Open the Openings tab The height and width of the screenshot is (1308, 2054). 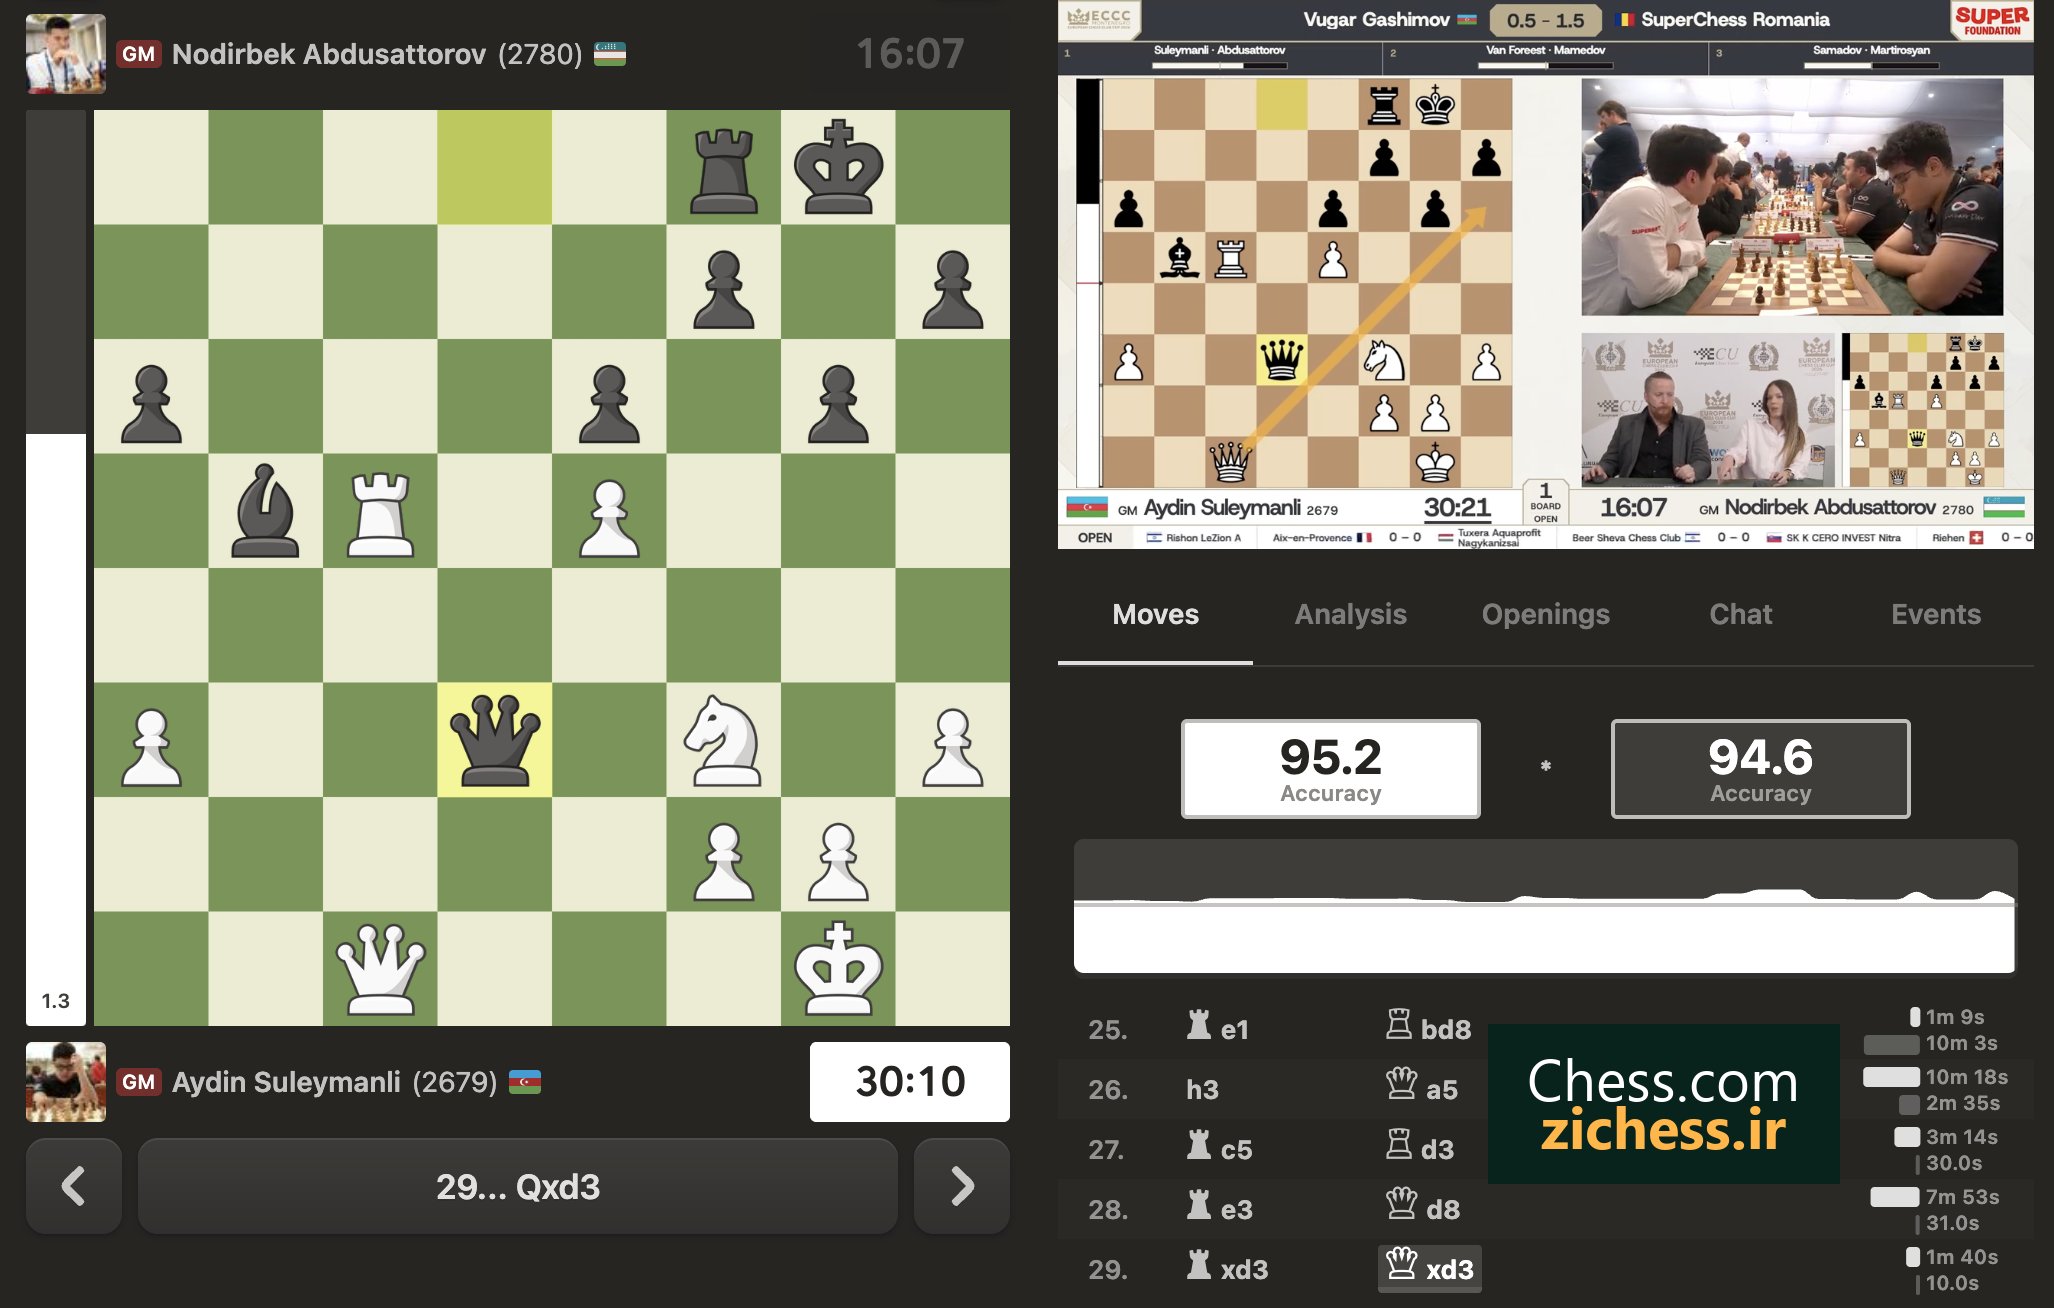(x=1545, y=614)
